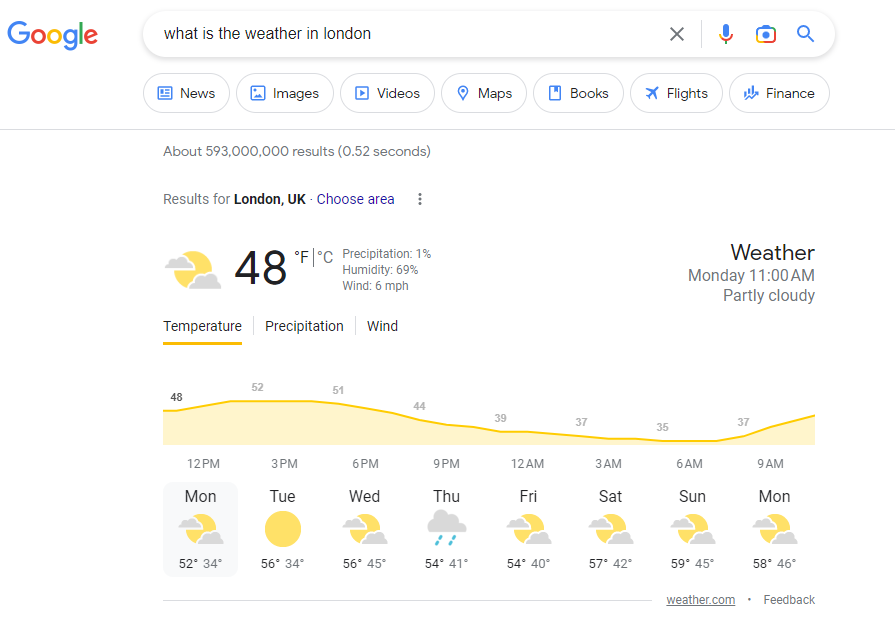Screen dimensions: 895x620
Task: Clear the search box with the X icon
Action: (677, 34)
